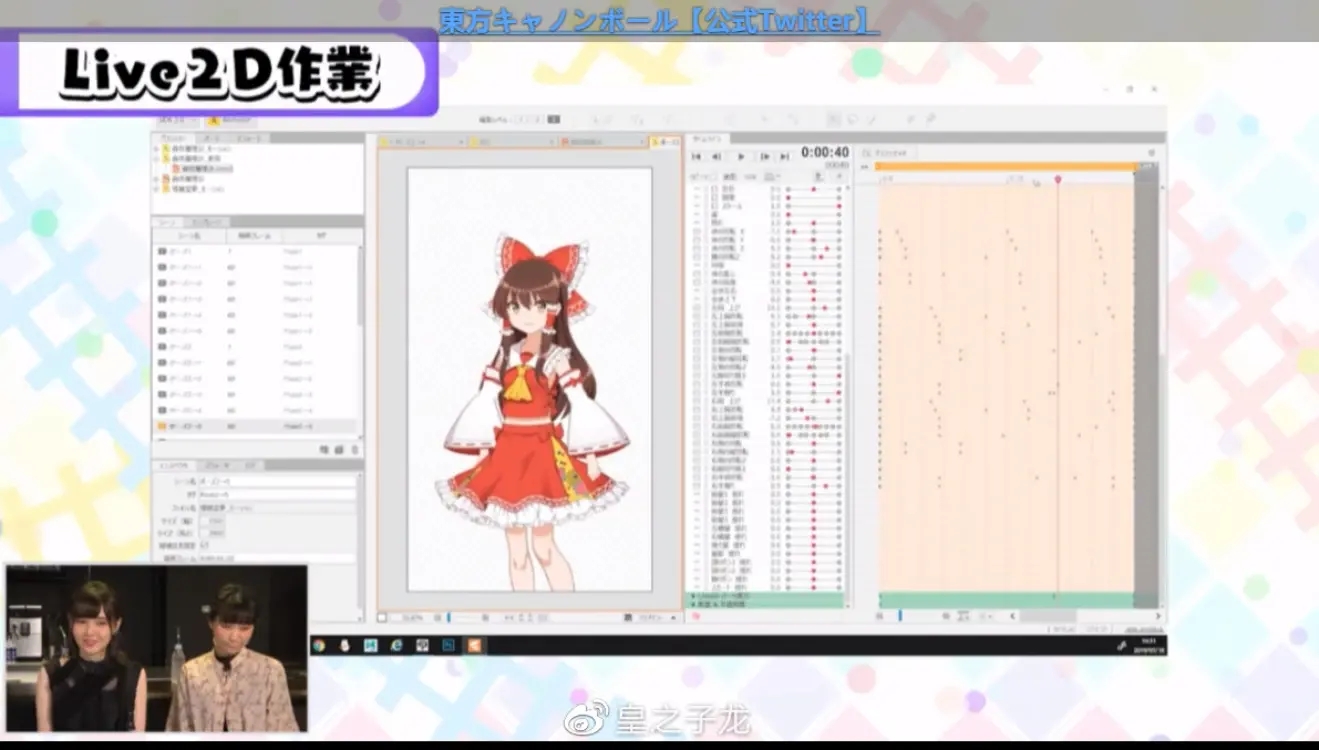The height and width of the screenshot is (750, 1319).
Task: Step back one frame in timeline
Action: point(717,156)
